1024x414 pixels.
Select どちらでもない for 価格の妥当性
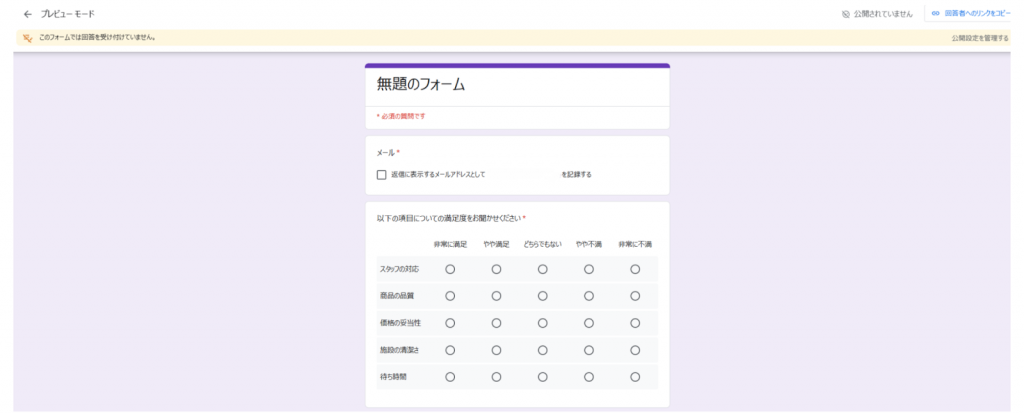[x=543, y=323]
